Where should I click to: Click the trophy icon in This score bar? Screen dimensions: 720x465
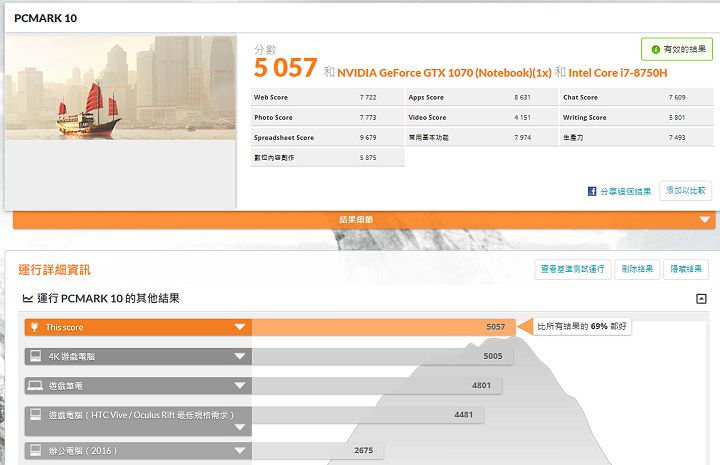pyautogui.click(x=35, y=327)
